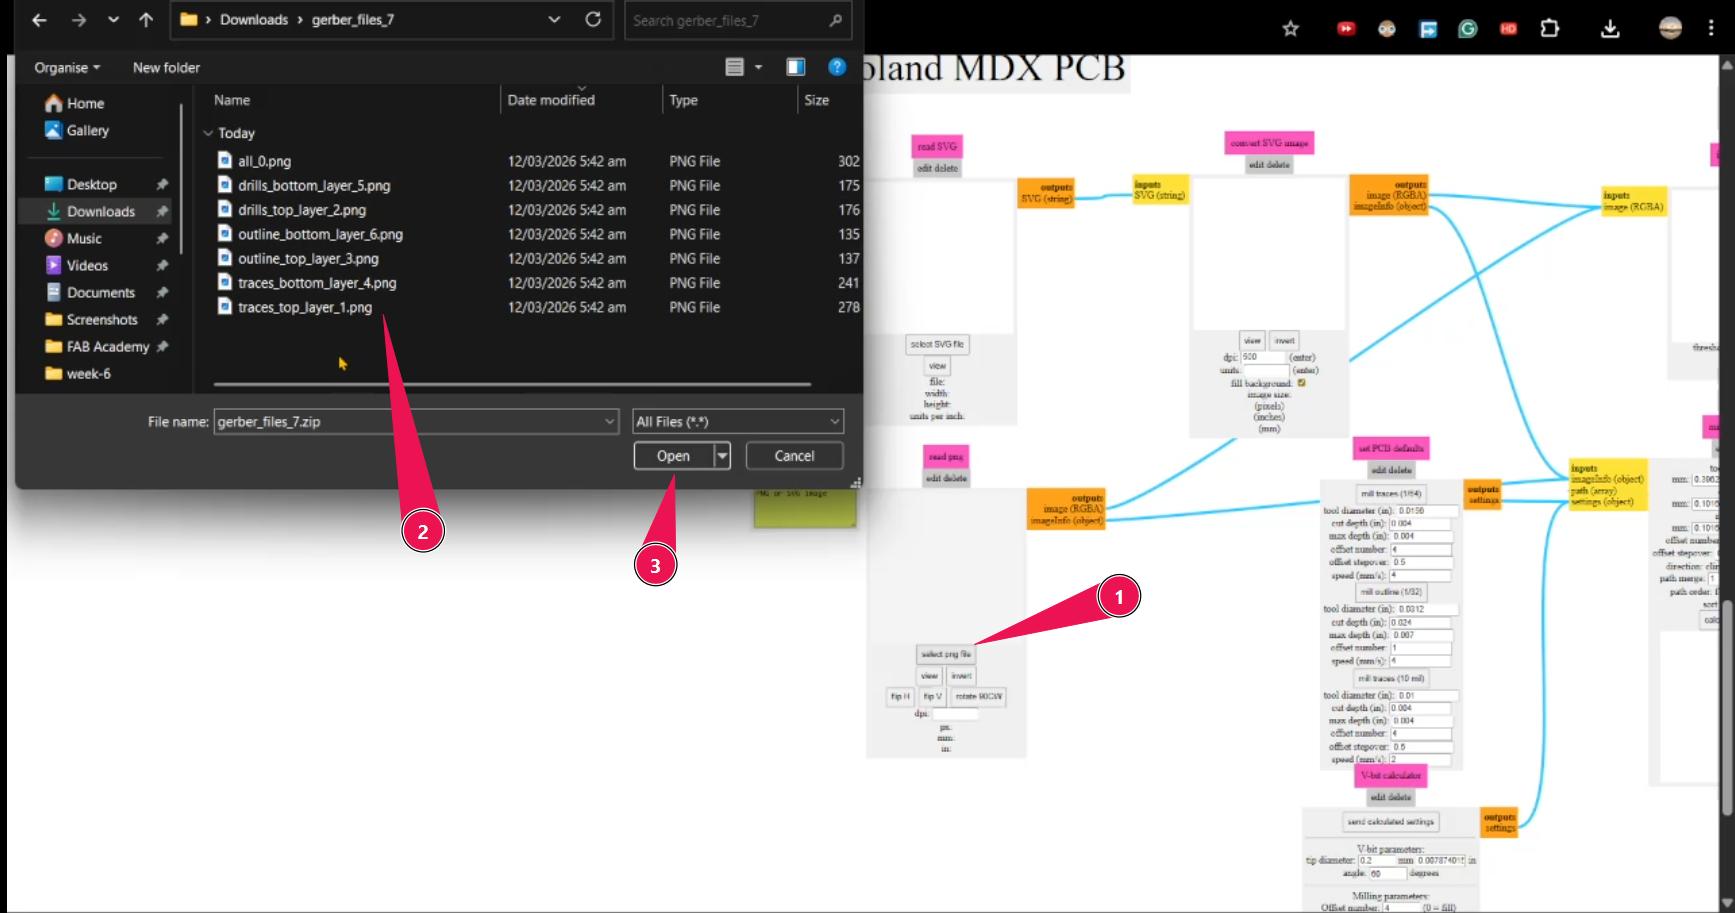Screen dimensions: 1735x913
Task: Cancel the file dialog
Action: tap(795, 456)
